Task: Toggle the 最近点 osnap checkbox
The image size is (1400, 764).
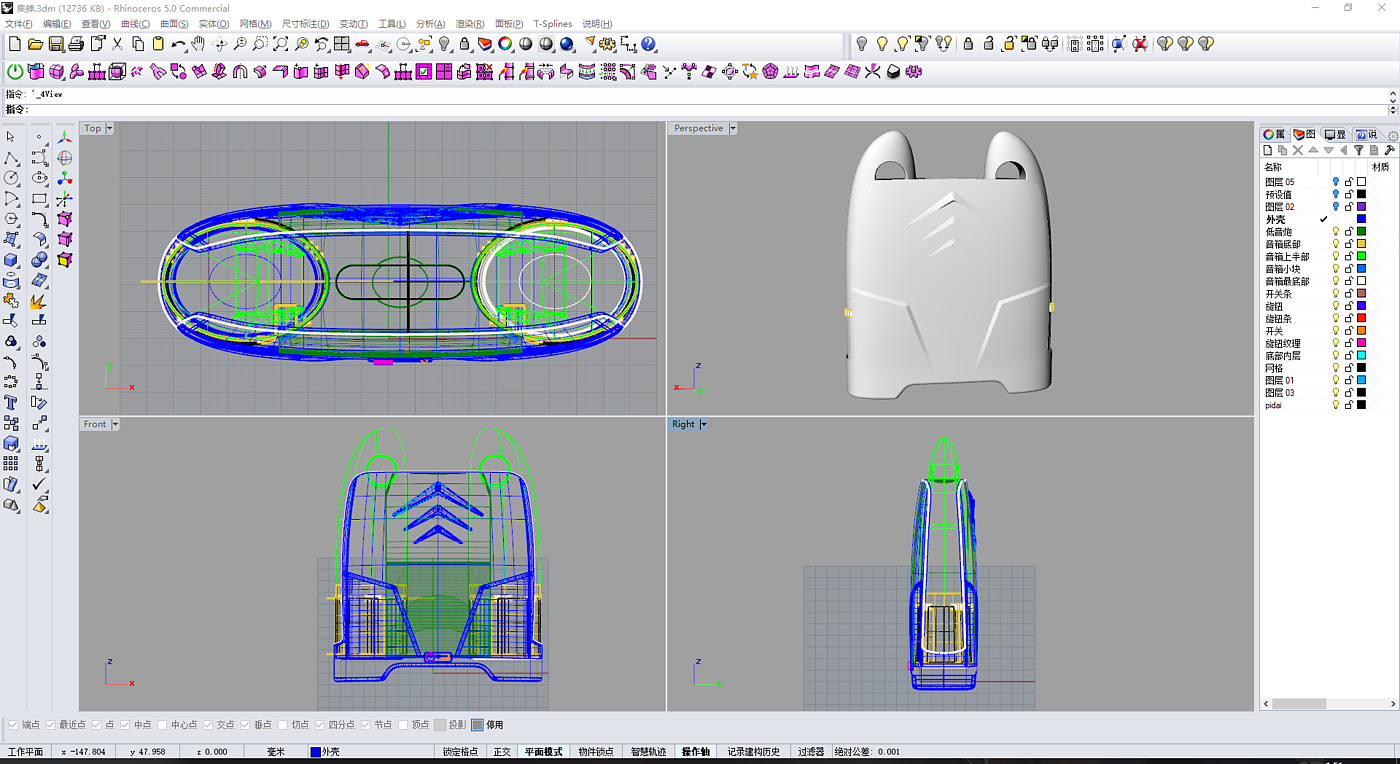Action: (x=50, y=725)
